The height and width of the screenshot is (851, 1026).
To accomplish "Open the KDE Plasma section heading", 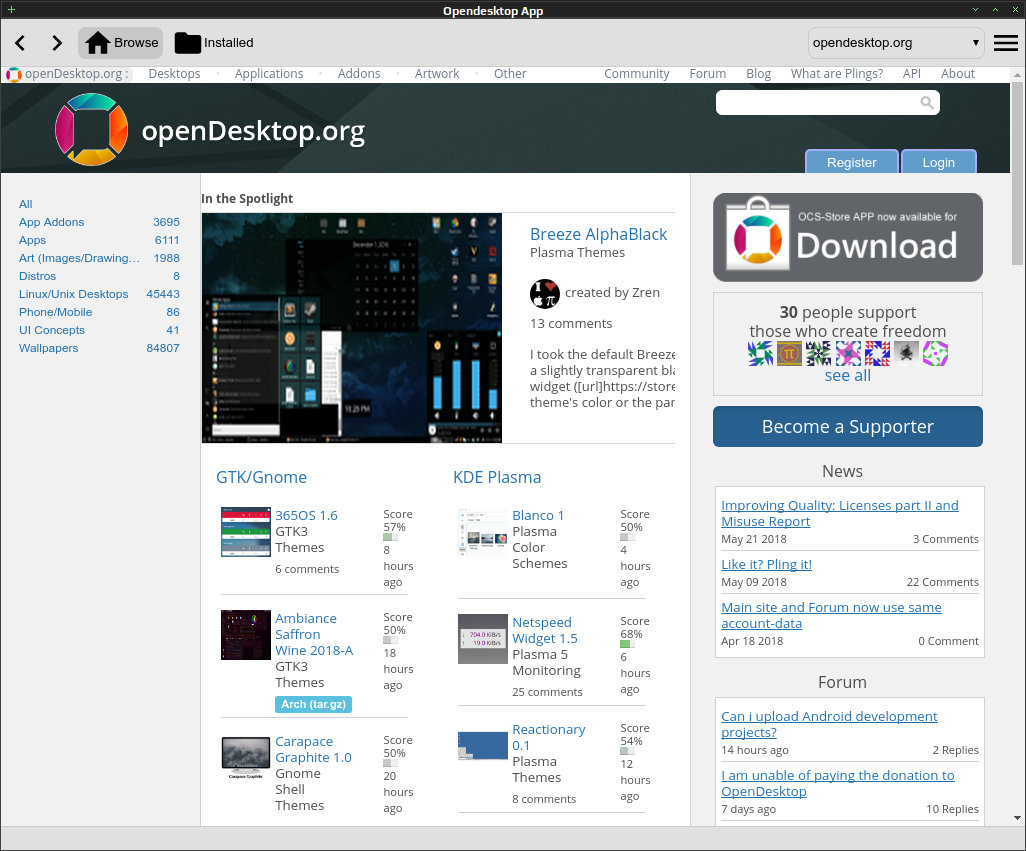I will 497,478.
